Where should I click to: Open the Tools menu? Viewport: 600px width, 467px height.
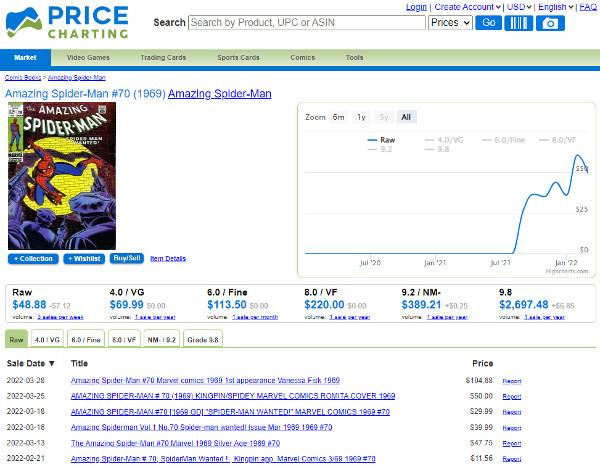[x=354, y=57]
